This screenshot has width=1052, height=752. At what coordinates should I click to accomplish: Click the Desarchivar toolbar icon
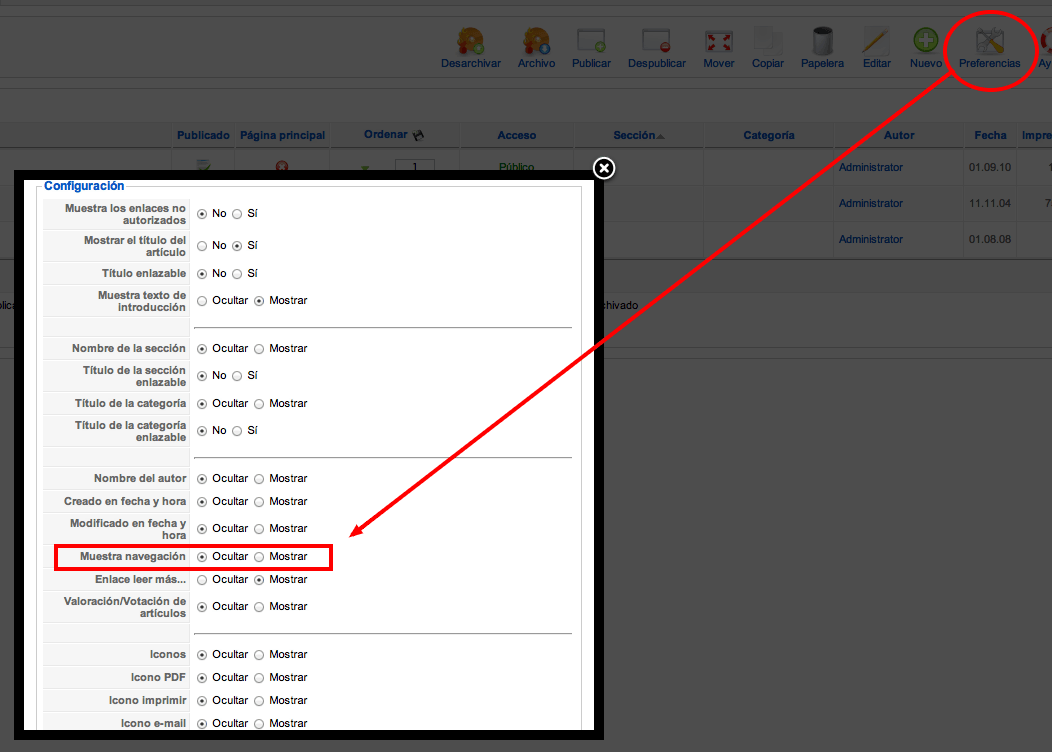[470, 42]
